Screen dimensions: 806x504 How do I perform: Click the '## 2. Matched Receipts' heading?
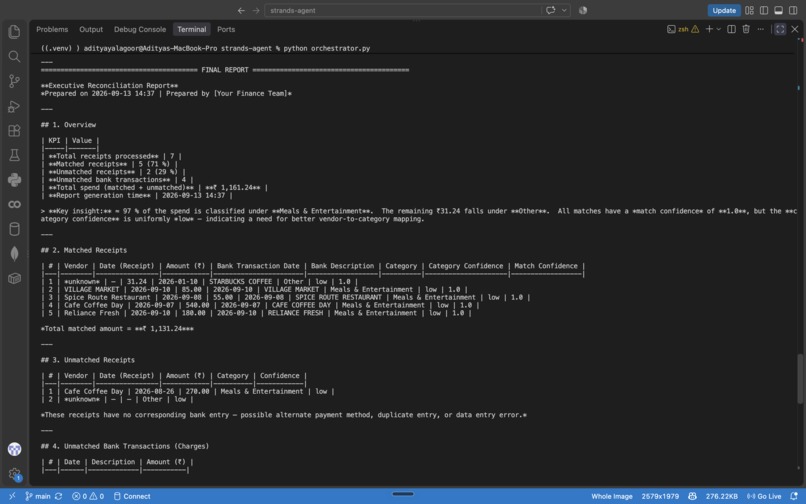point(84,250)
